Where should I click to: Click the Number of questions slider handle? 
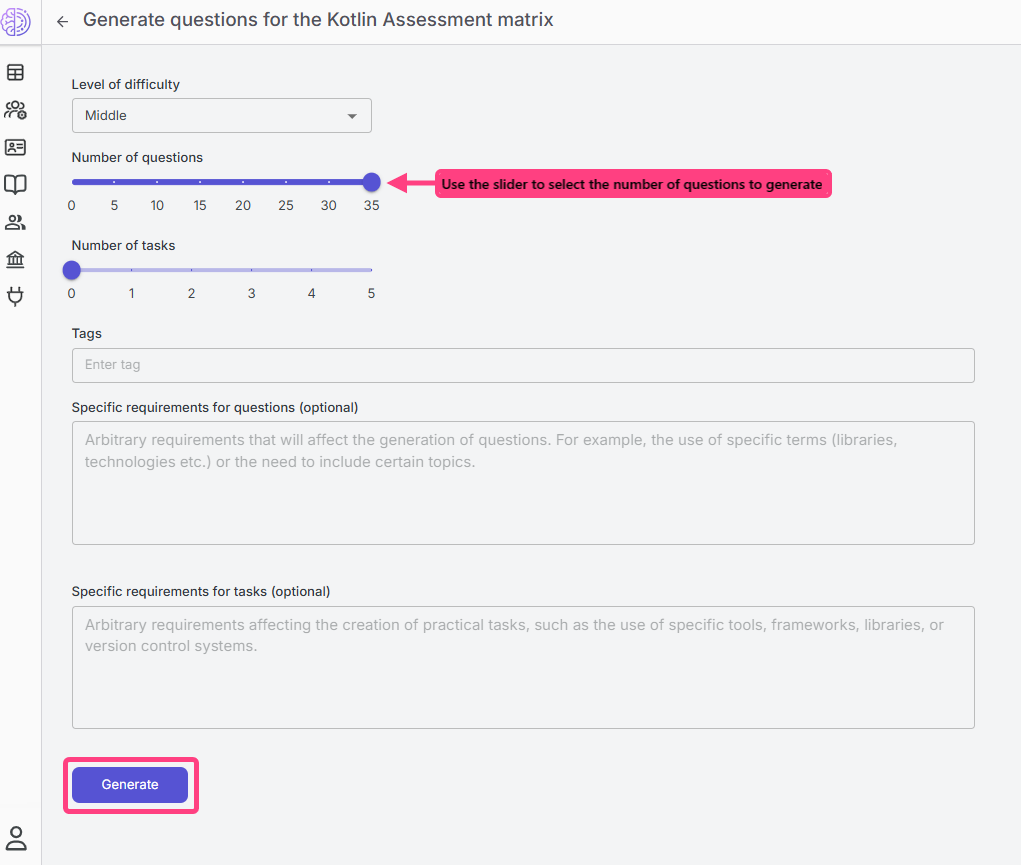pos(371,182)
